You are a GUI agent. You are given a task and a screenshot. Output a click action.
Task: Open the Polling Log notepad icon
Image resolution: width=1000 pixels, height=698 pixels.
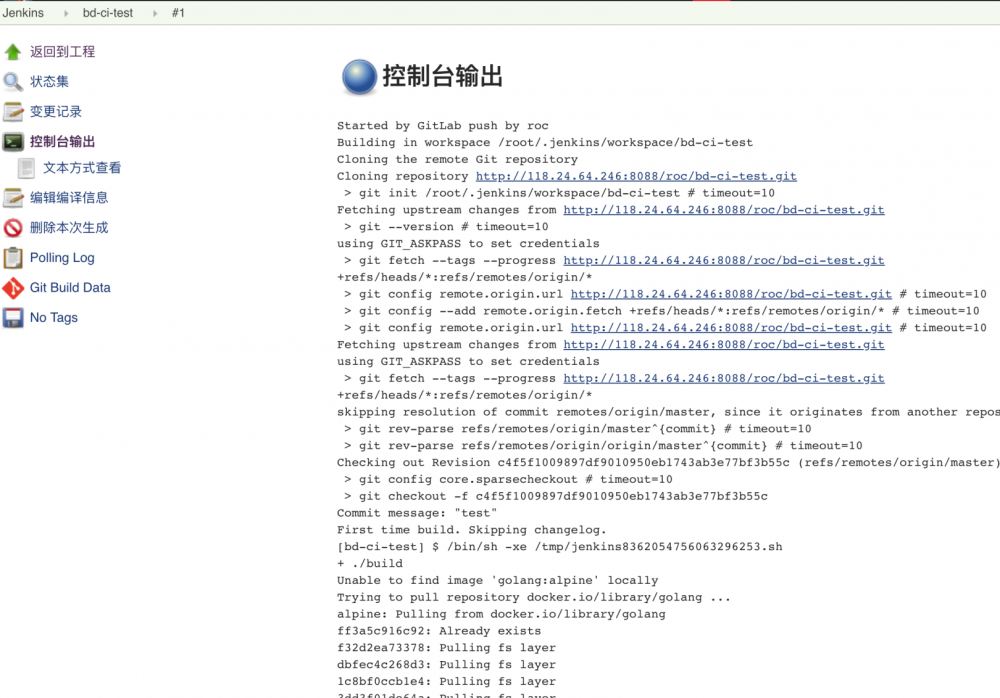coord(13,257)
